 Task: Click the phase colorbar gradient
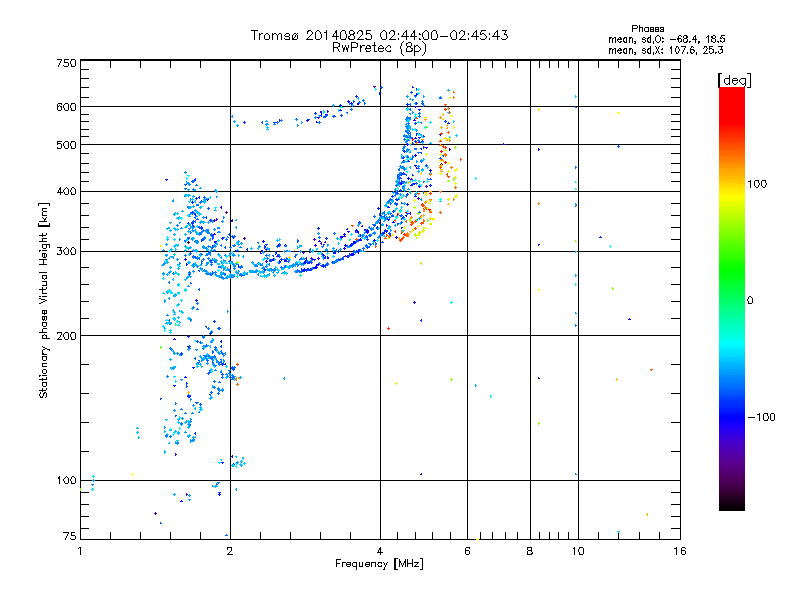tap(732, 298)
